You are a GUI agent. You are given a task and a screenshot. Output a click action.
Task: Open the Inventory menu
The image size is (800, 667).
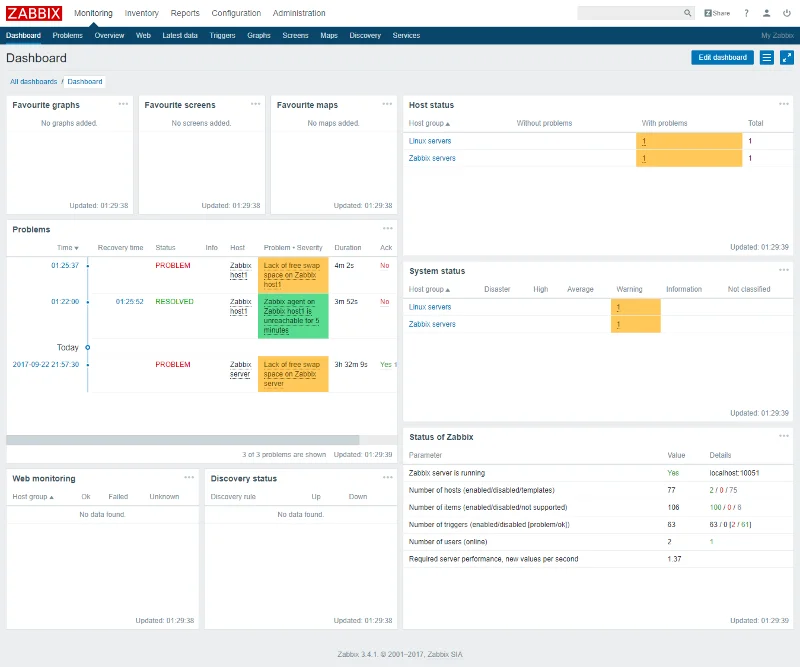(x=141, y=13)
